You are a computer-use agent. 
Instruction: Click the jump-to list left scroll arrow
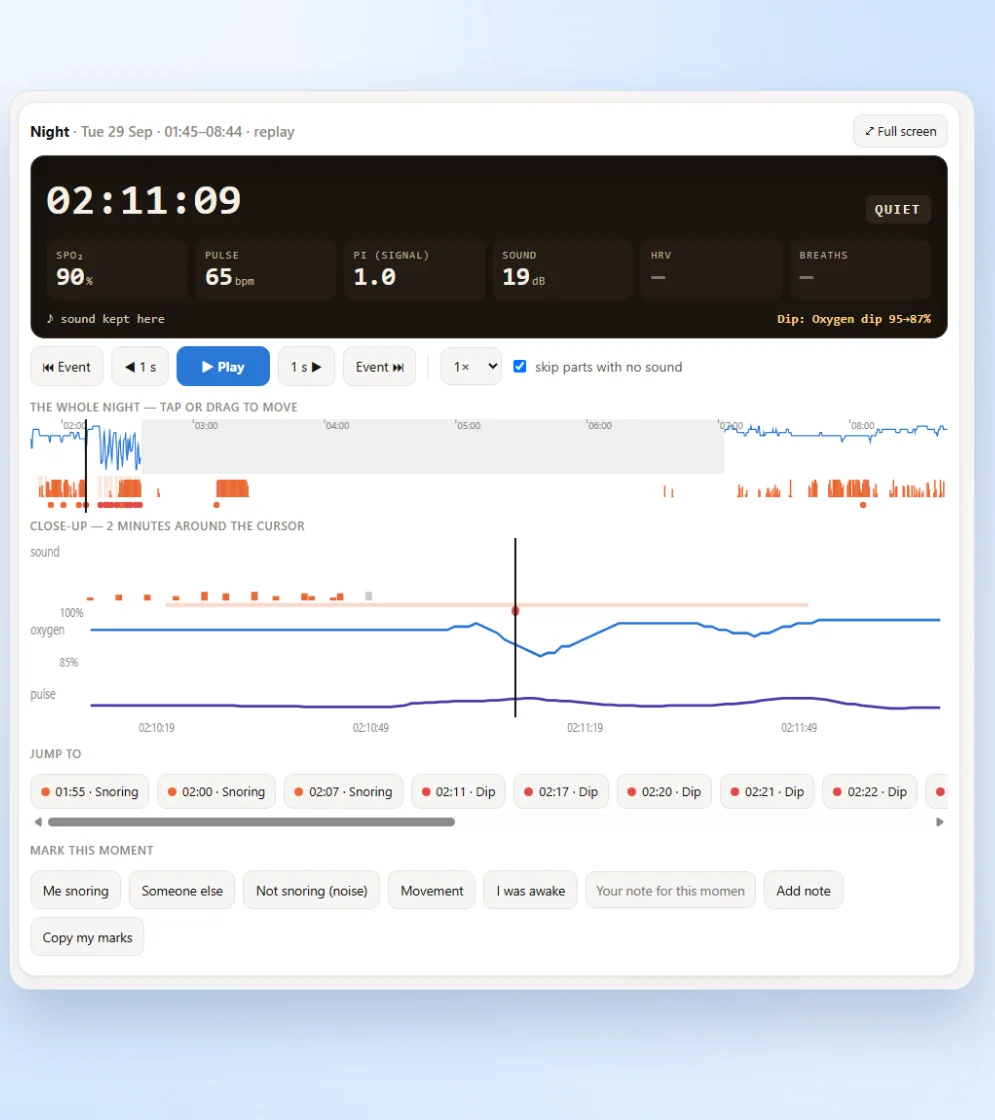(x=38, y=822)
